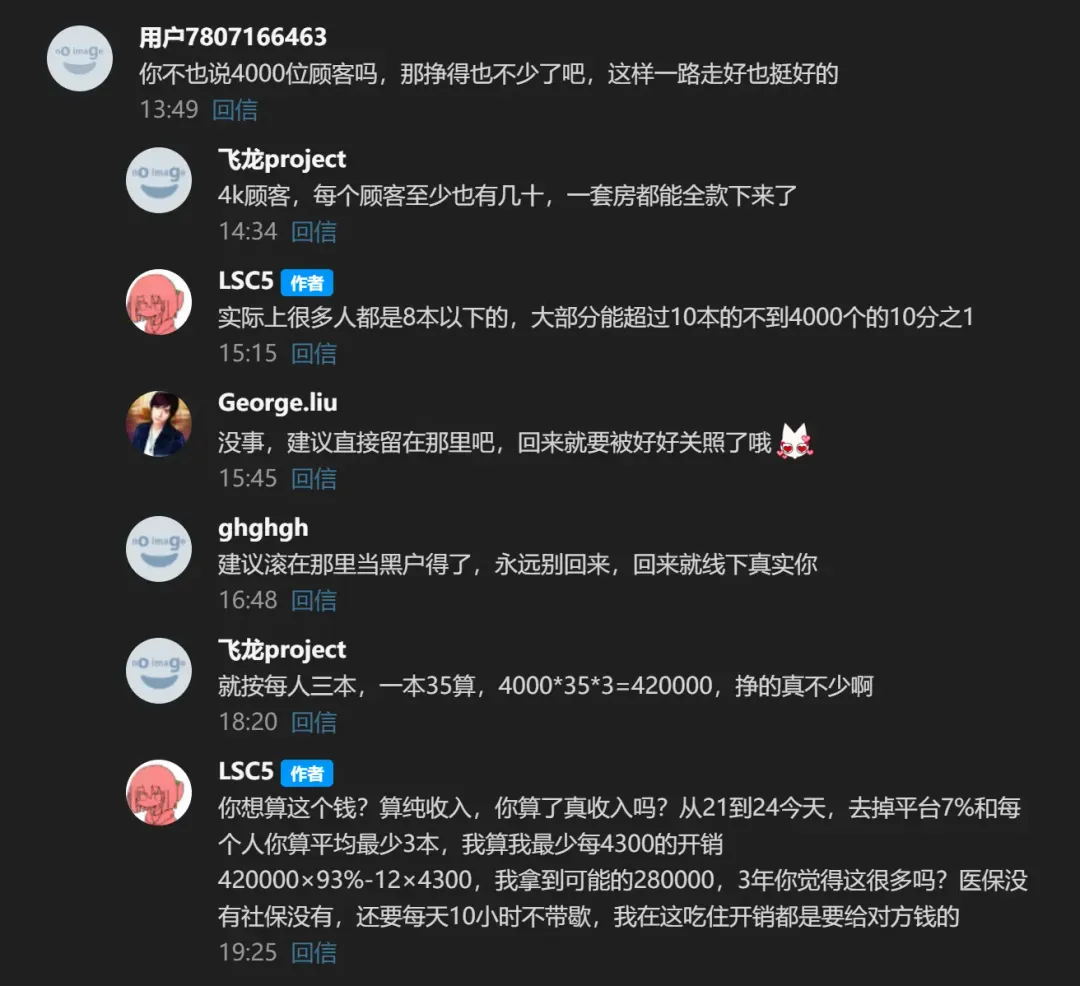Open 飞龙project's avatar at the 18:20 comment
1080x986 pixels.
[x=159, y=671]
